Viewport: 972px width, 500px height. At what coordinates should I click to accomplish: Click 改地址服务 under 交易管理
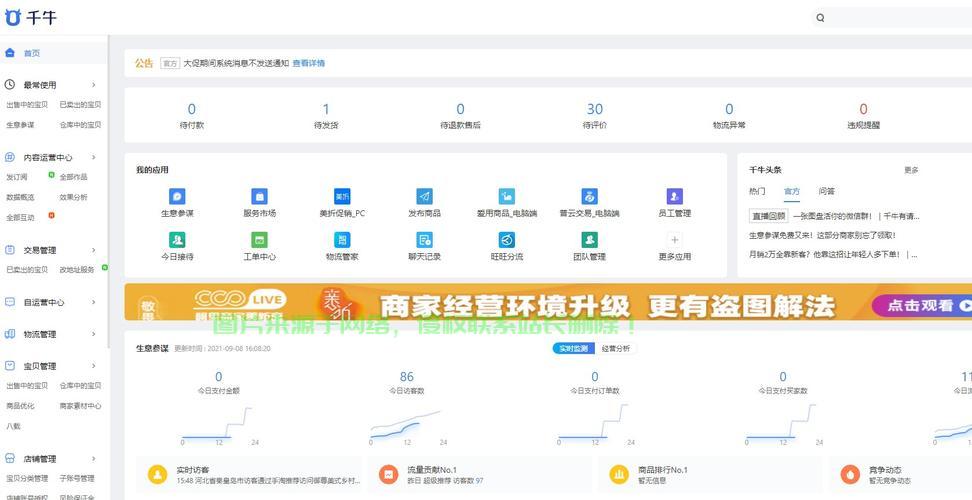pos(77,270)
